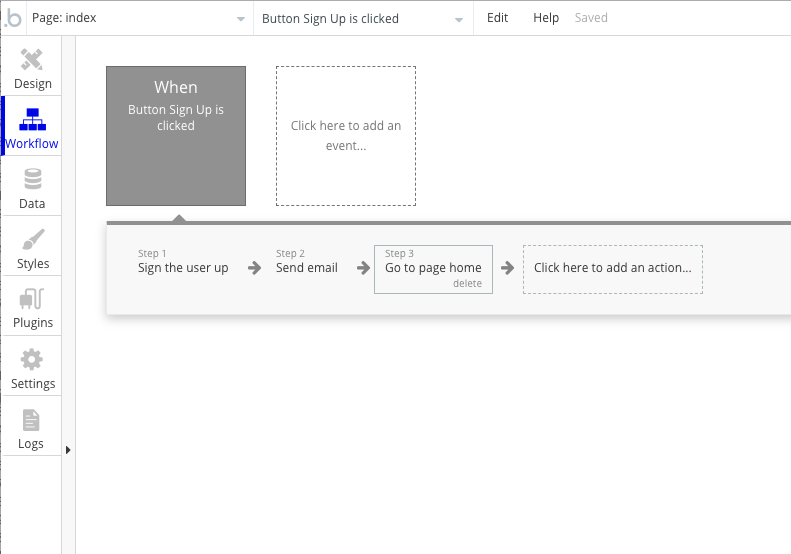Open the Button Sign Up is clicked dropdown
Screen dimensions: 791x554
pos(363,18)
